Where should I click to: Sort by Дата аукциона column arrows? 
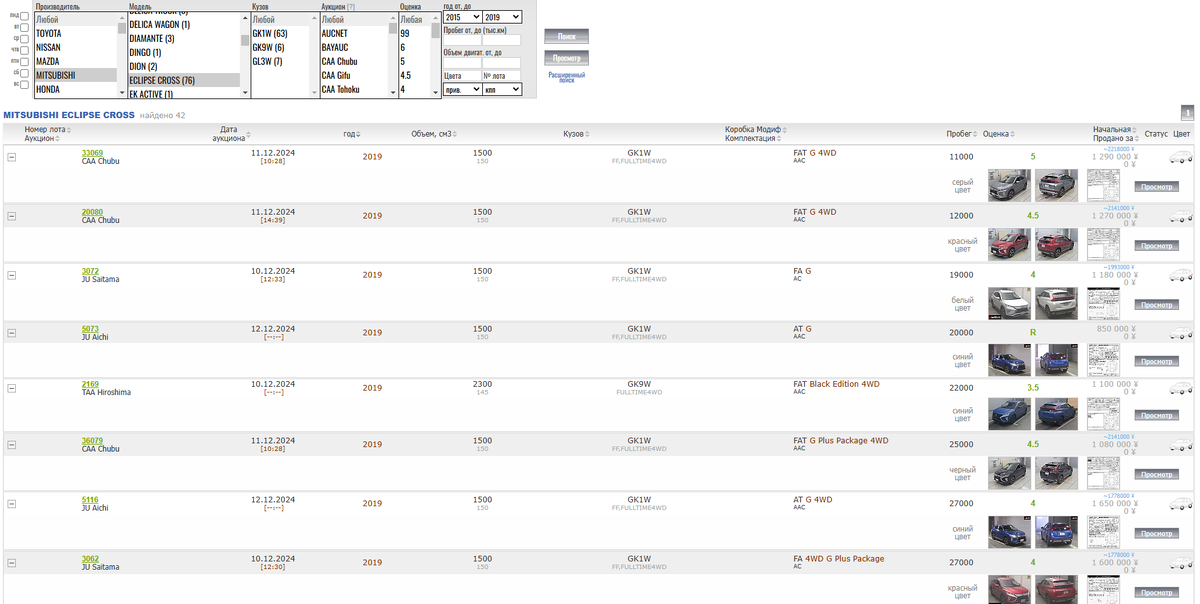pyautogui.click(x=248, y=134)
